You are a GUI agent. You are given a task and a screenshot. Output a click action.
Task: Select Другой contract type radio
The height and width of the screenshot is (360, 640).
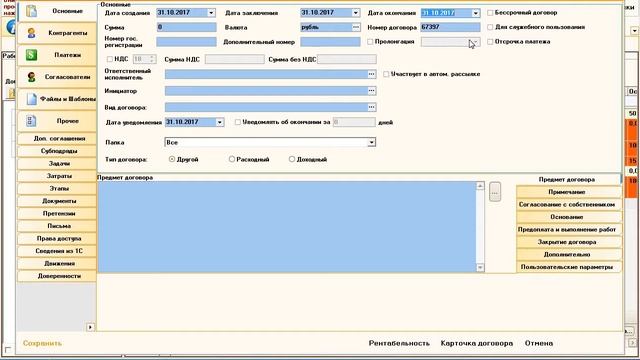click(x=172, y=159)
